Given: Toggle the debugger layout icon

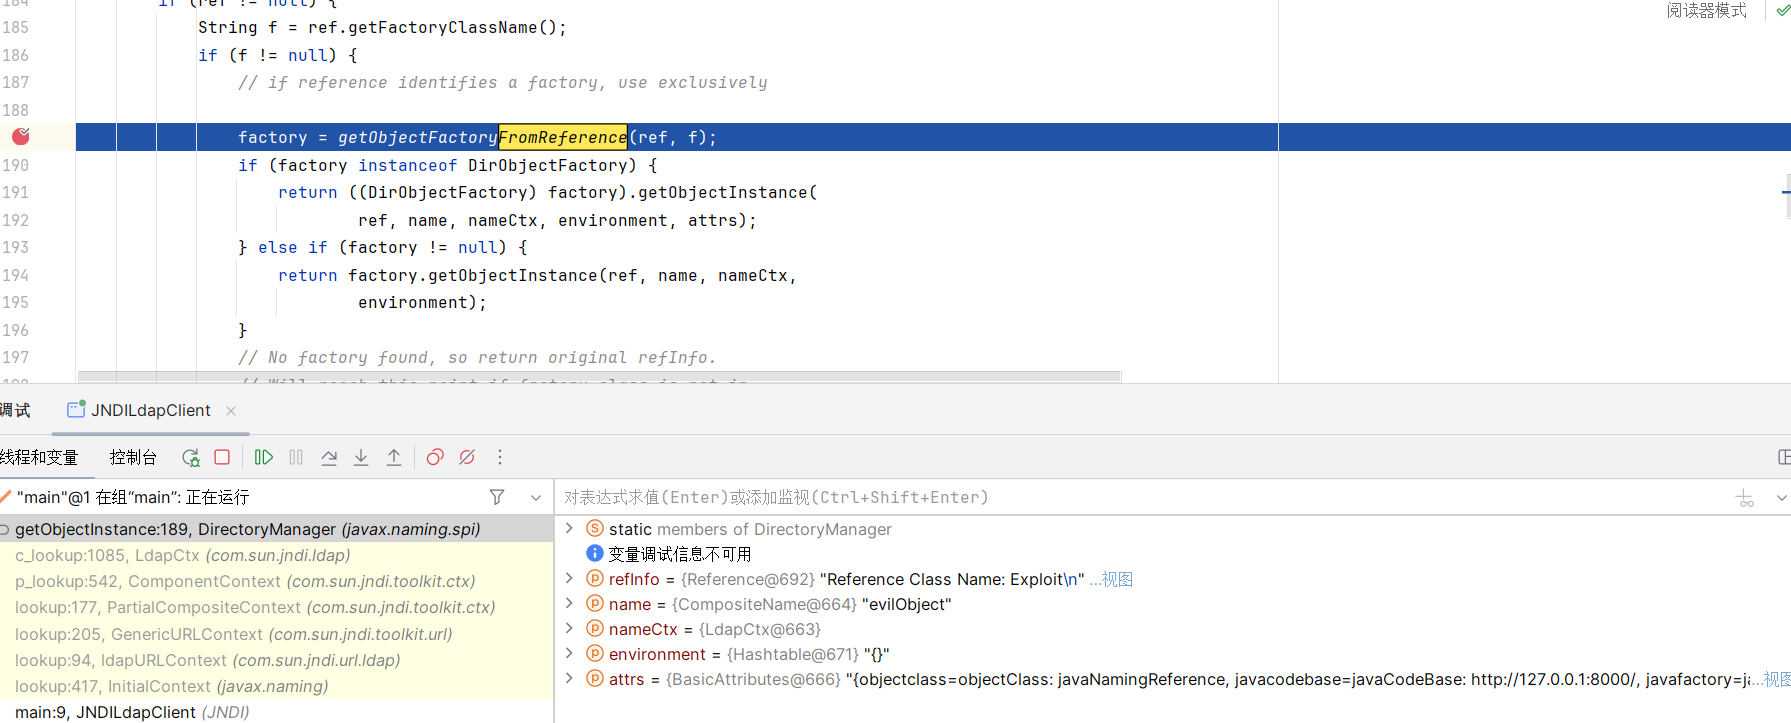Looking at the screenshot, I should point(1784,457).
